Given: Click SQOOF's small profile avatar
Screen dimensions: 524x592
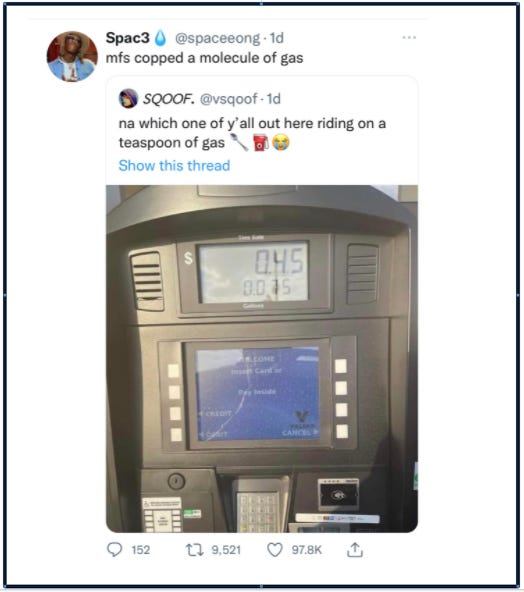Looking at the screenshot, I should click(128, 99).
